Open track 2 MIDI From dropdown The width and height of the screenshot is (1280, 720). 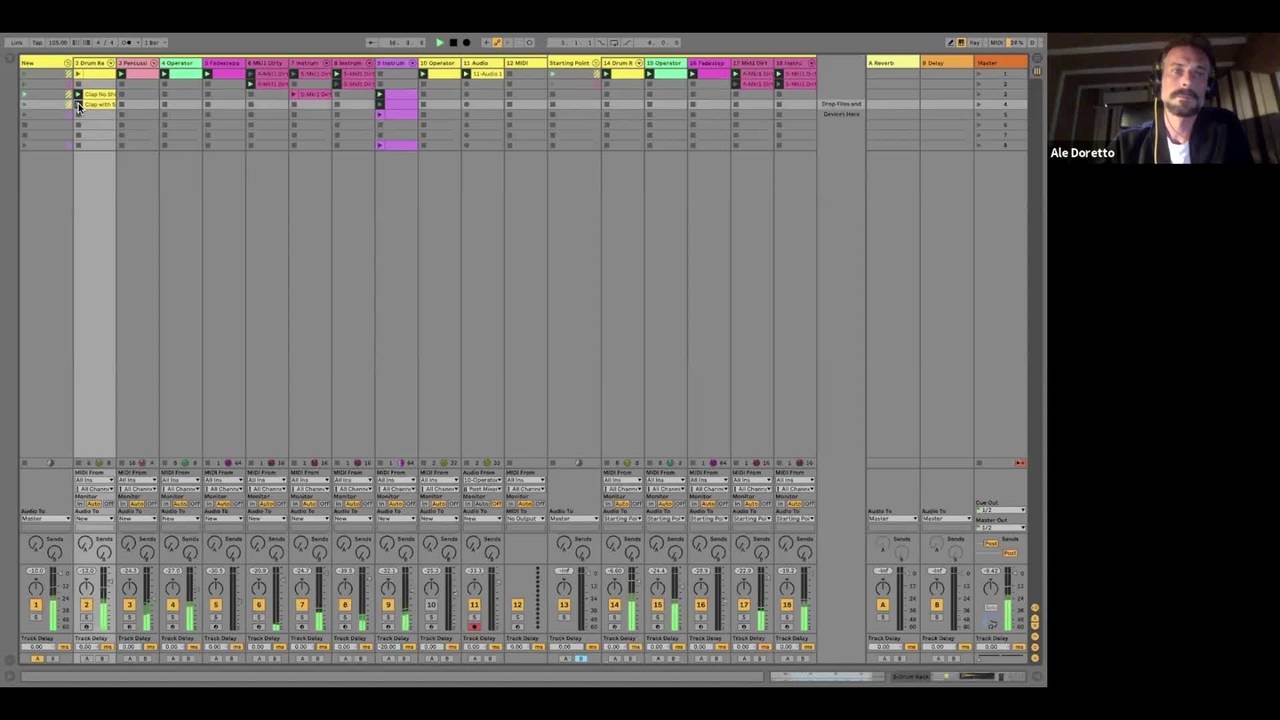point(94,480)
